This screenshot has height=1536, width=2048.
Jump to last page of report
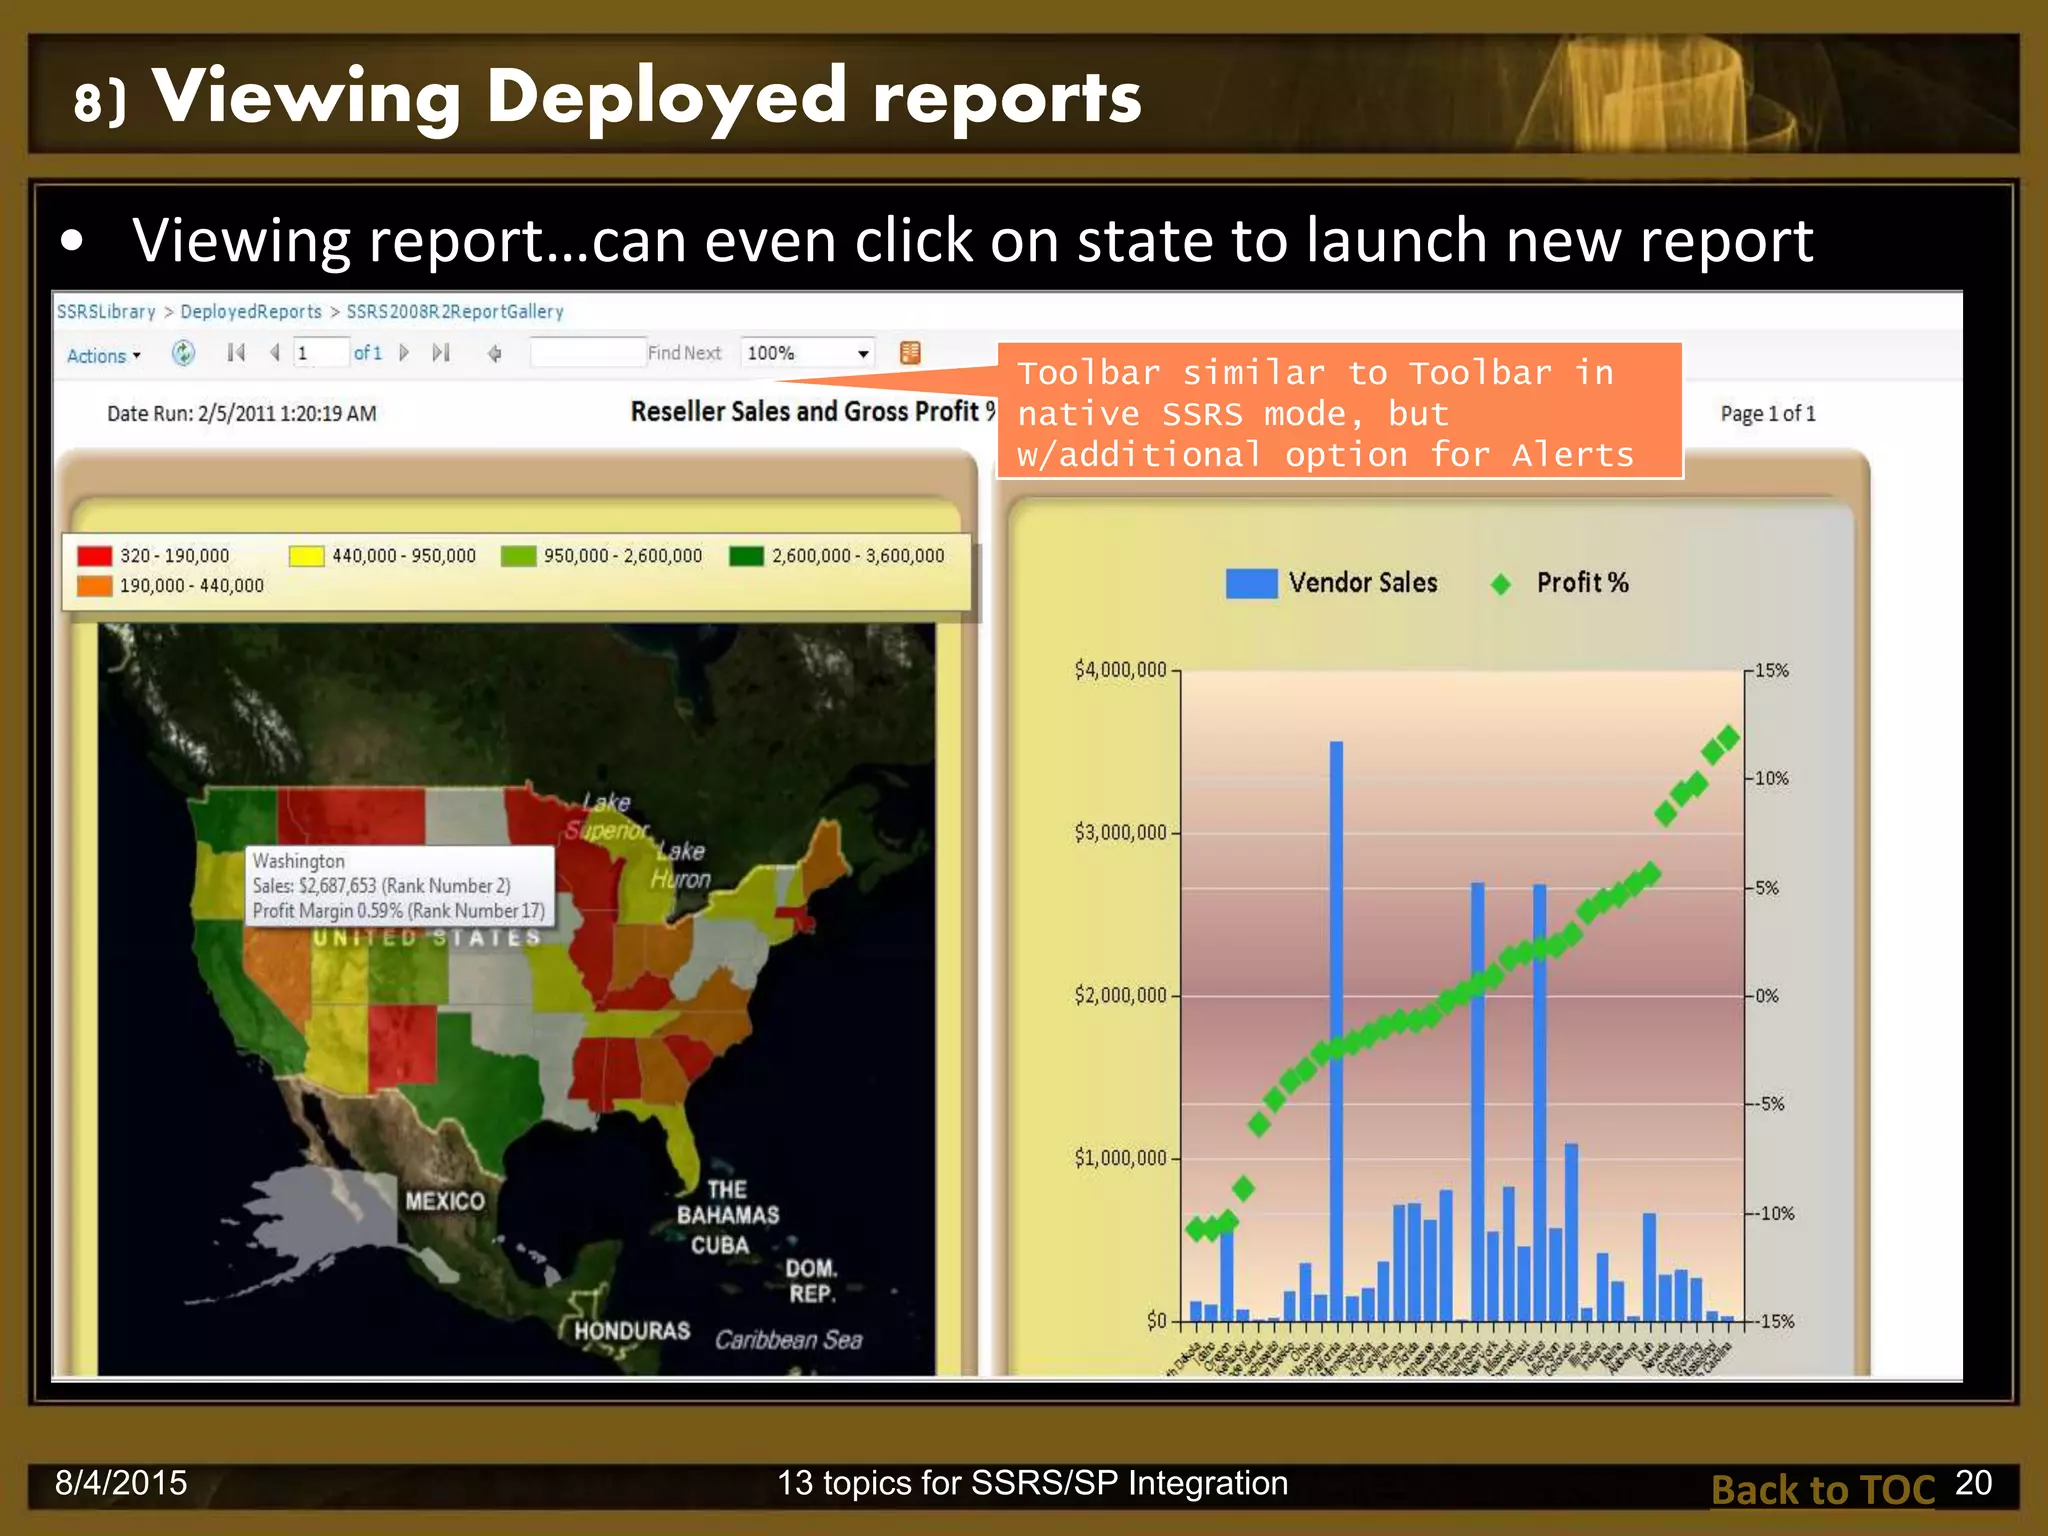pyautogui.click(x=441, y=353)
